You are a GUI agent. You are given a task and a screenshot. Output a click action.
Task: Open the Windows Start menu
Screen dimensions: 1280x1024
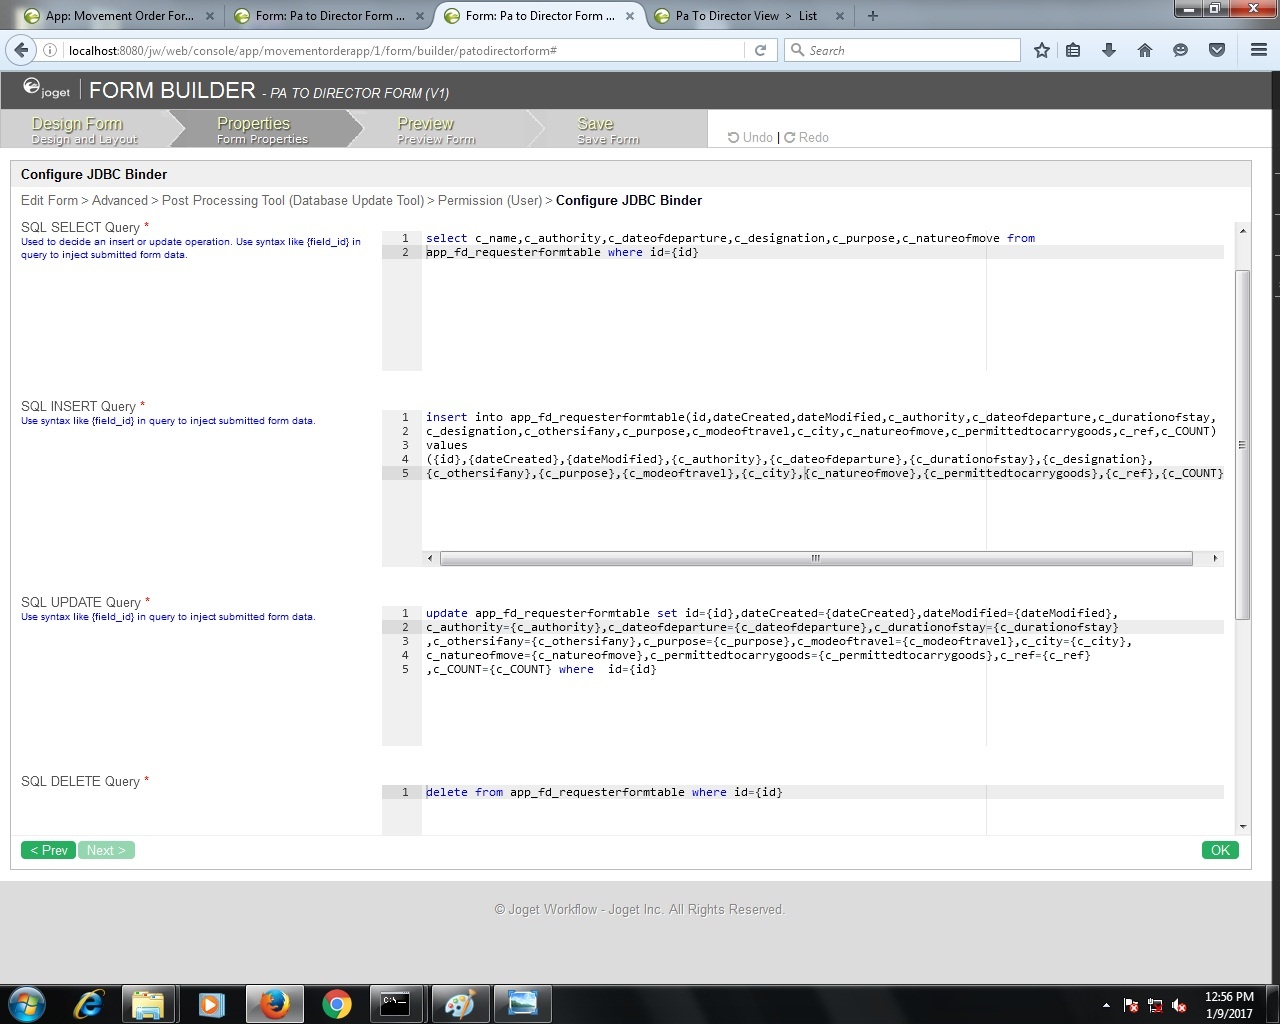[x=27, y=1003]
